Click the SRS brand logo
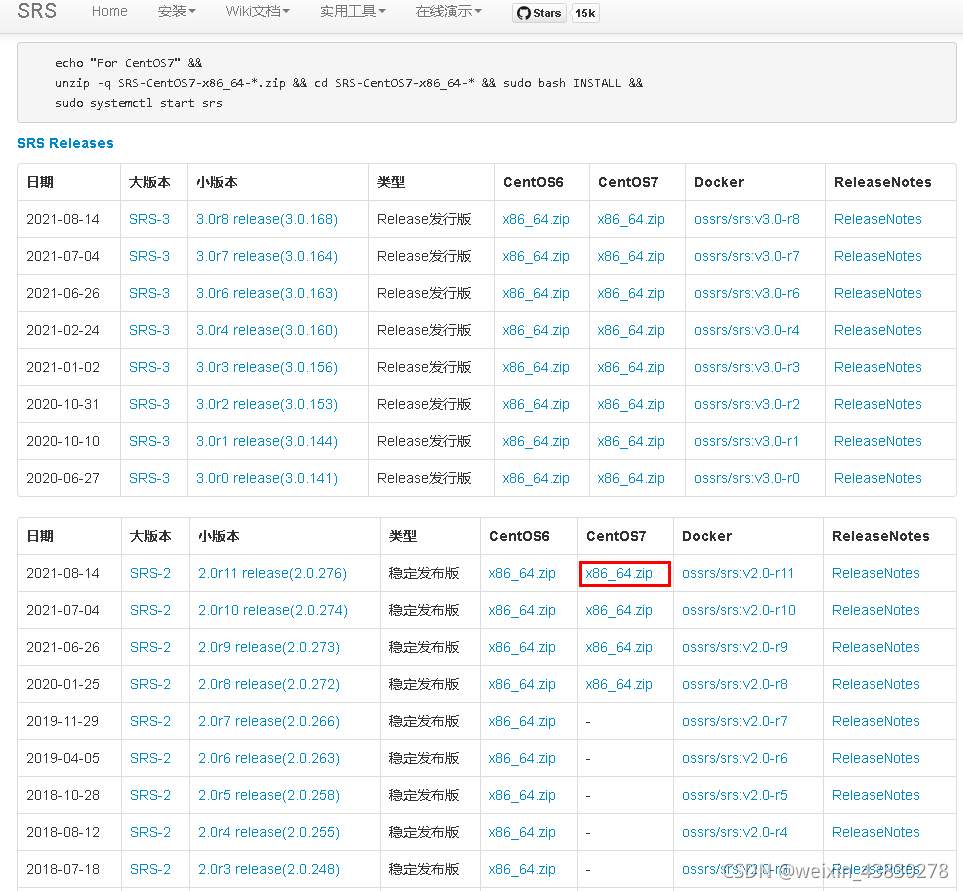963x891 pixels. [x=37, y=11]
